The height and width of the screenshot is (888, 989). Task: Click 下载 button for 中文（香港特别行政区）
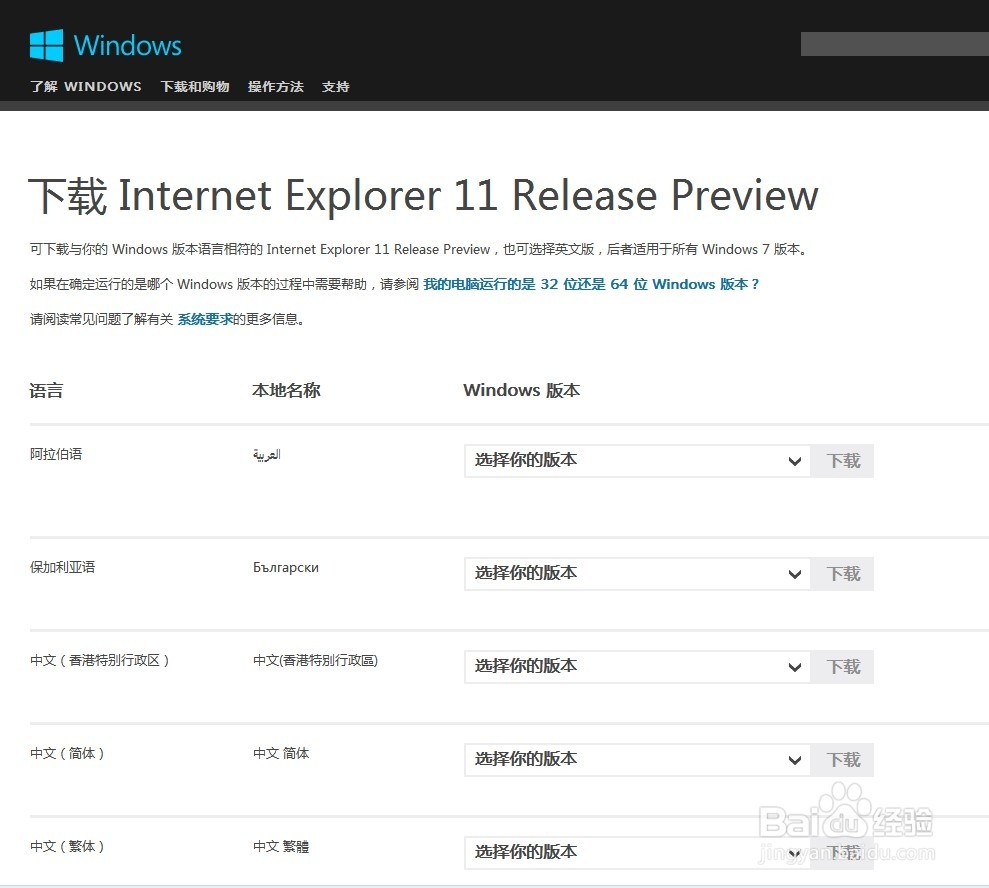pyautogui.click(x=843, y=667)
